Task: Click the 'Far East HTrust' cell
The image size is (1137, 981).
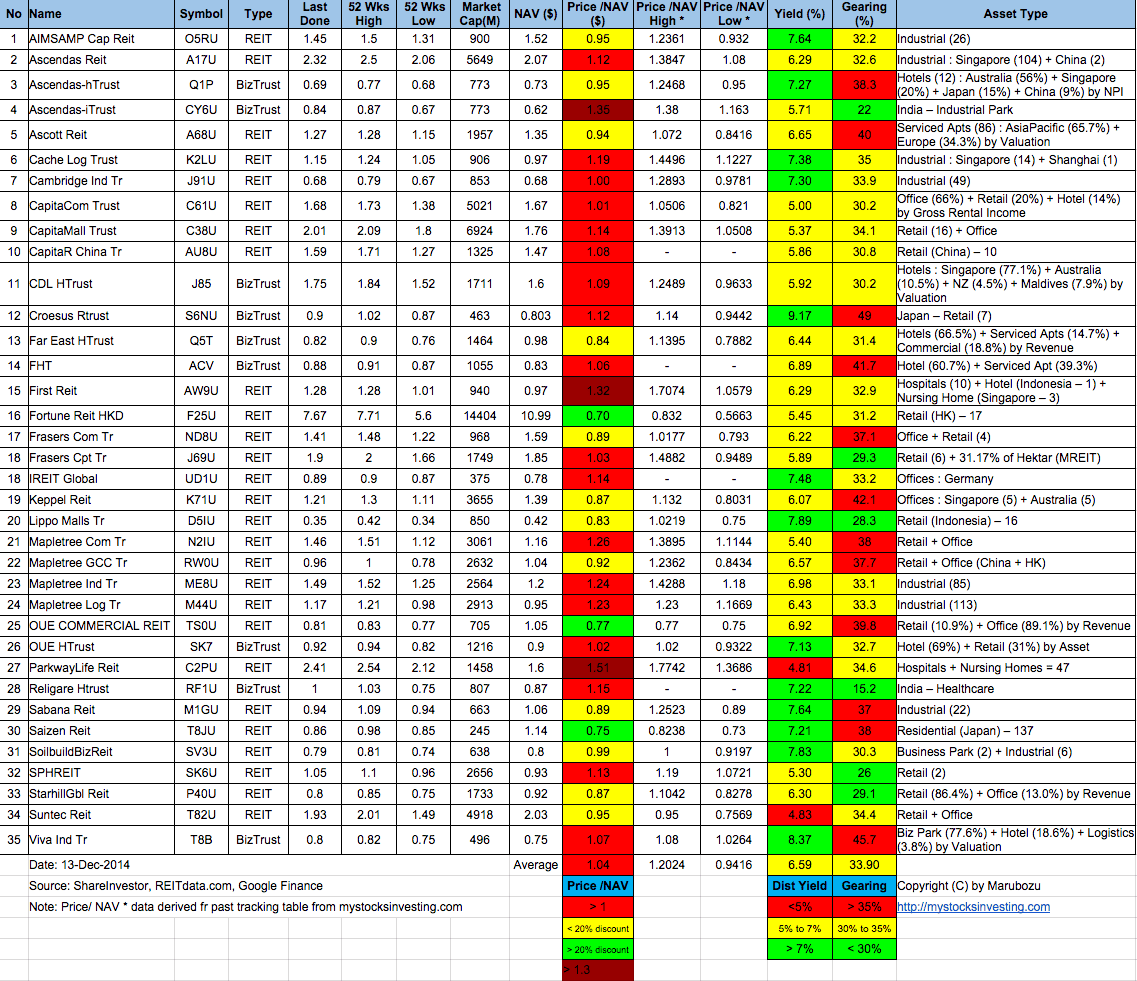Action: point(101,341)
